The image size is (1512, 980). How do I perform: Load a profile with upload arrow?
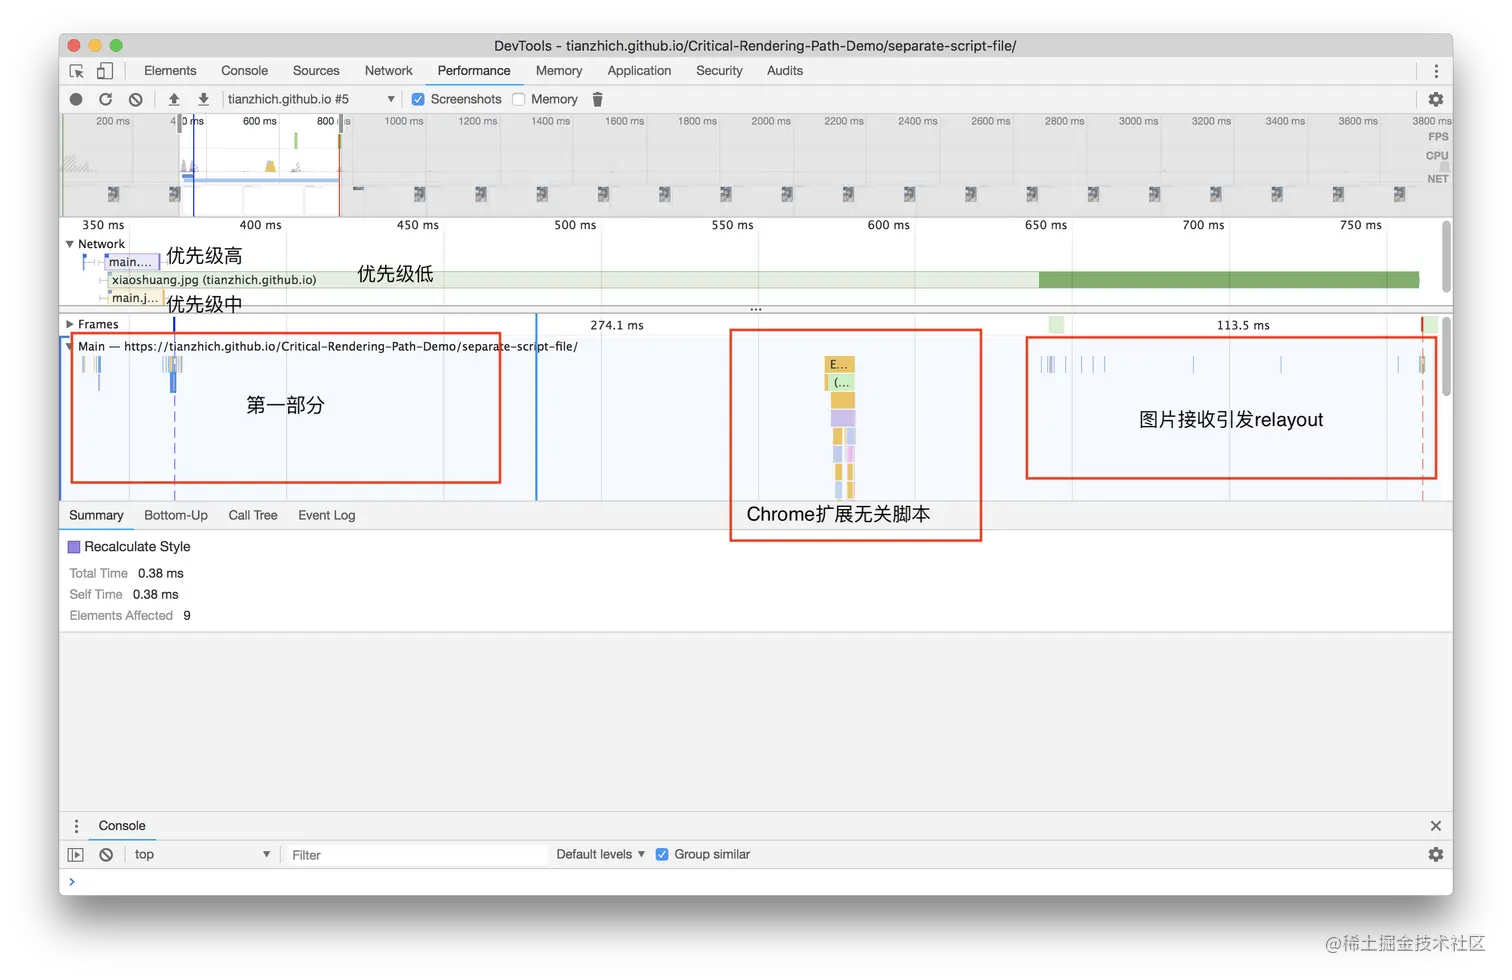pos(174,99)
